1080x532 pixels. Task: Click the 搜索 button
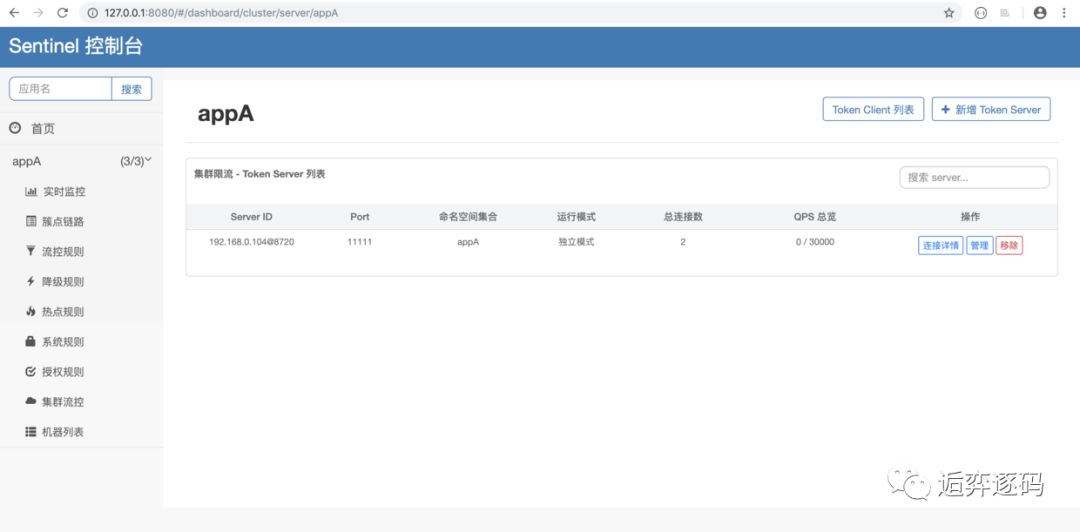[x=132, y=88]
